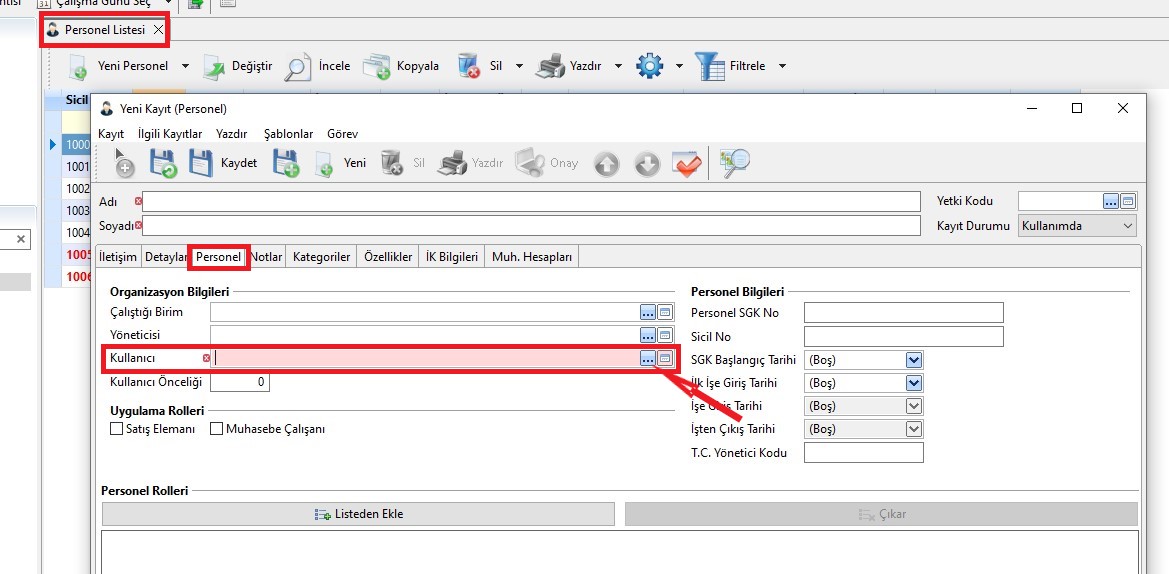Enable the Satış Elemanı checkbox
The width and height of the screenshot is (1169, 574).
tap(116, 429)
